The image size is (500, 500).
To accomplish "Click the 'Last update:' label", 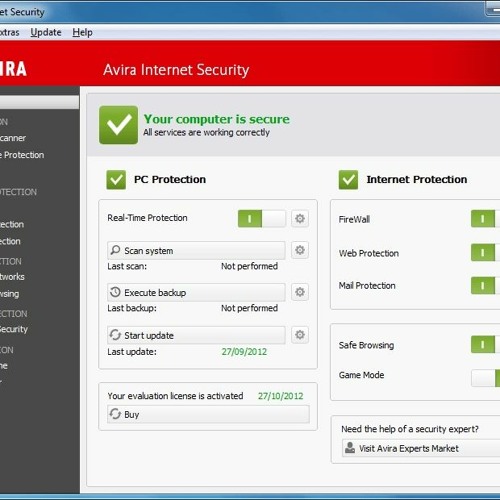I will click(132, 352).
